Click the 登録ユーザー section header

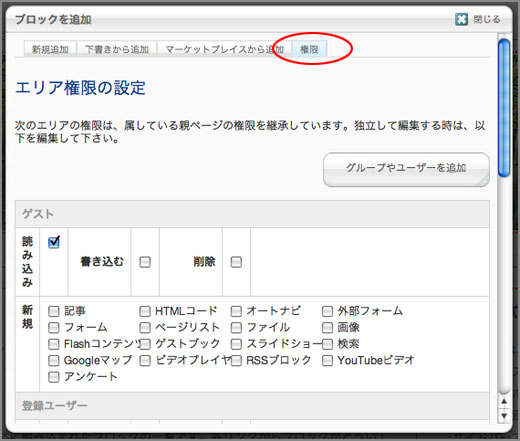252,406
